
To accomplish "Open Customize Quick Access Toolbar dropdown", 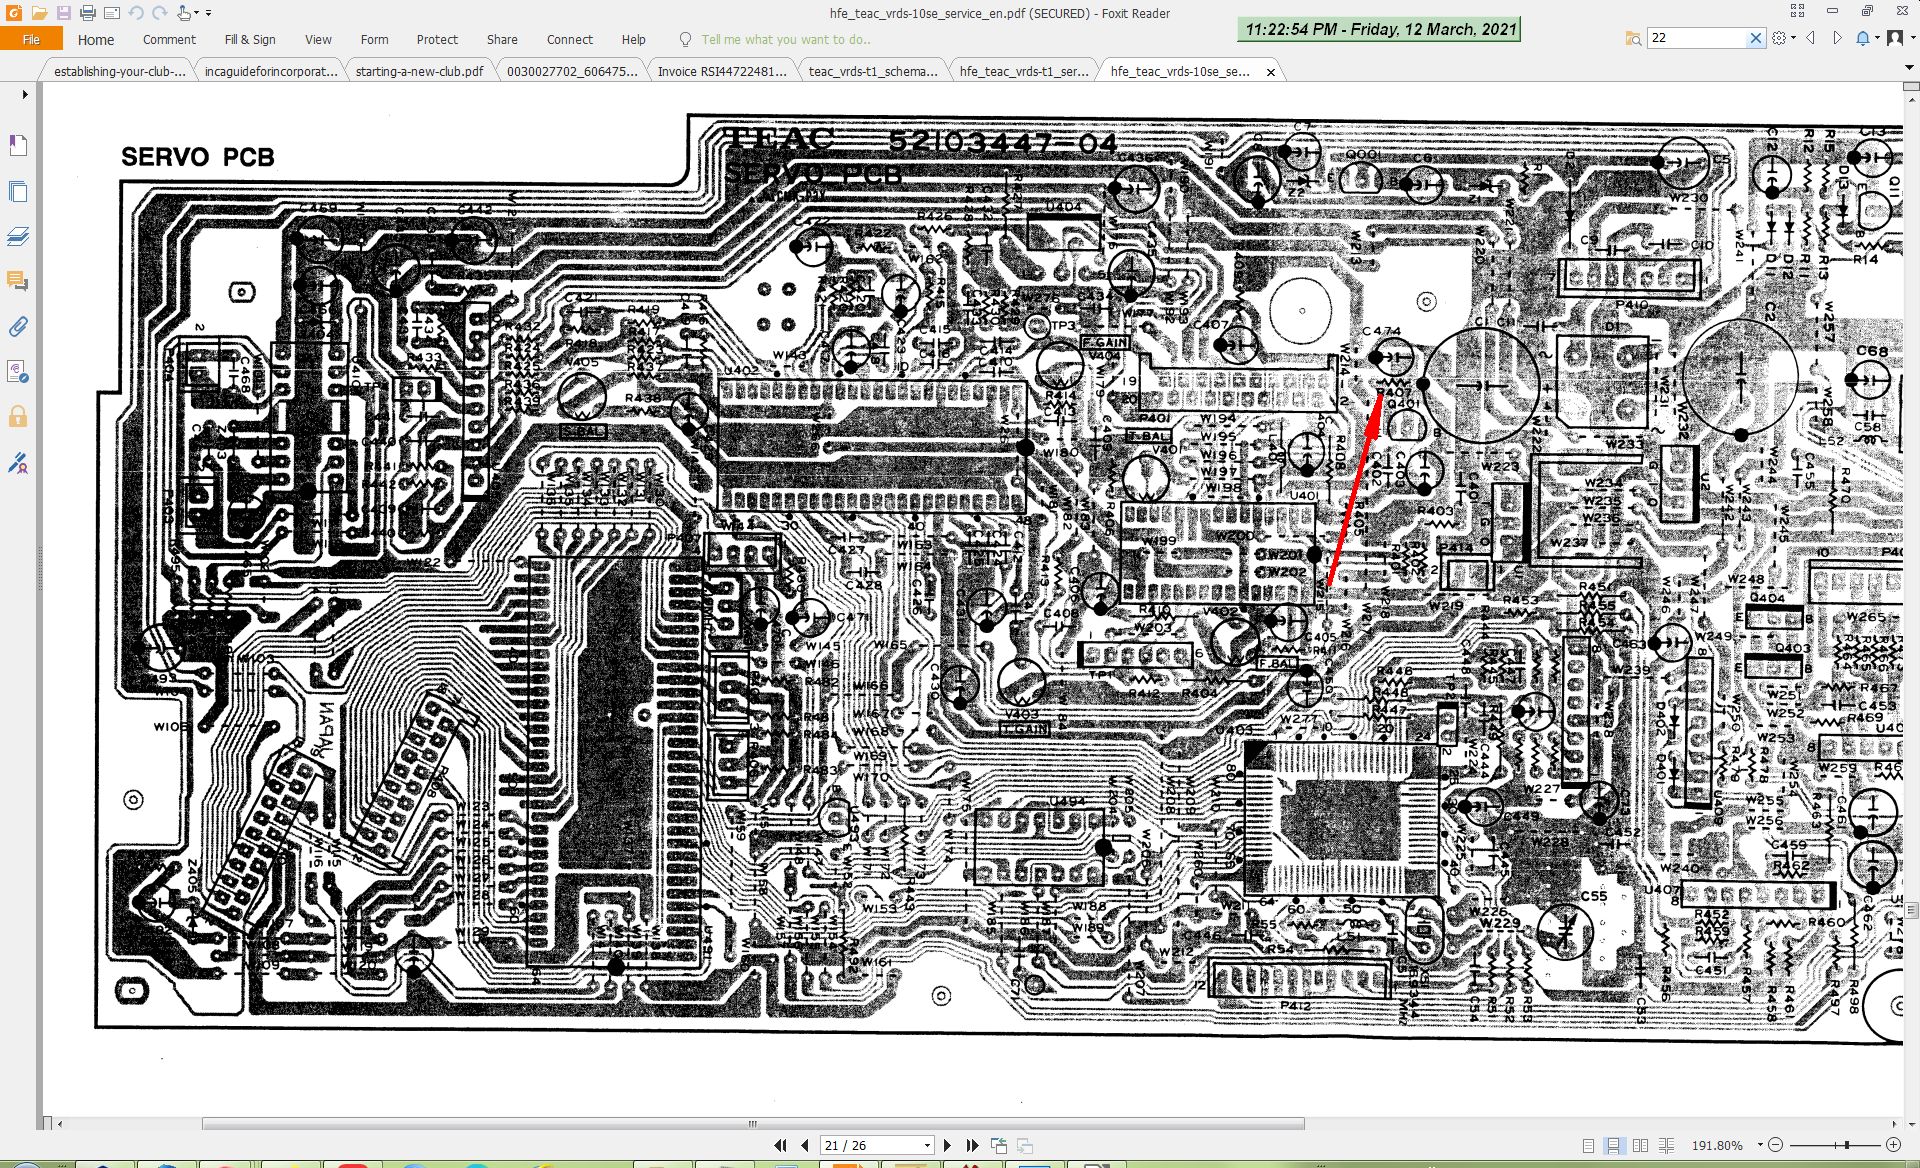I will 209,13.
